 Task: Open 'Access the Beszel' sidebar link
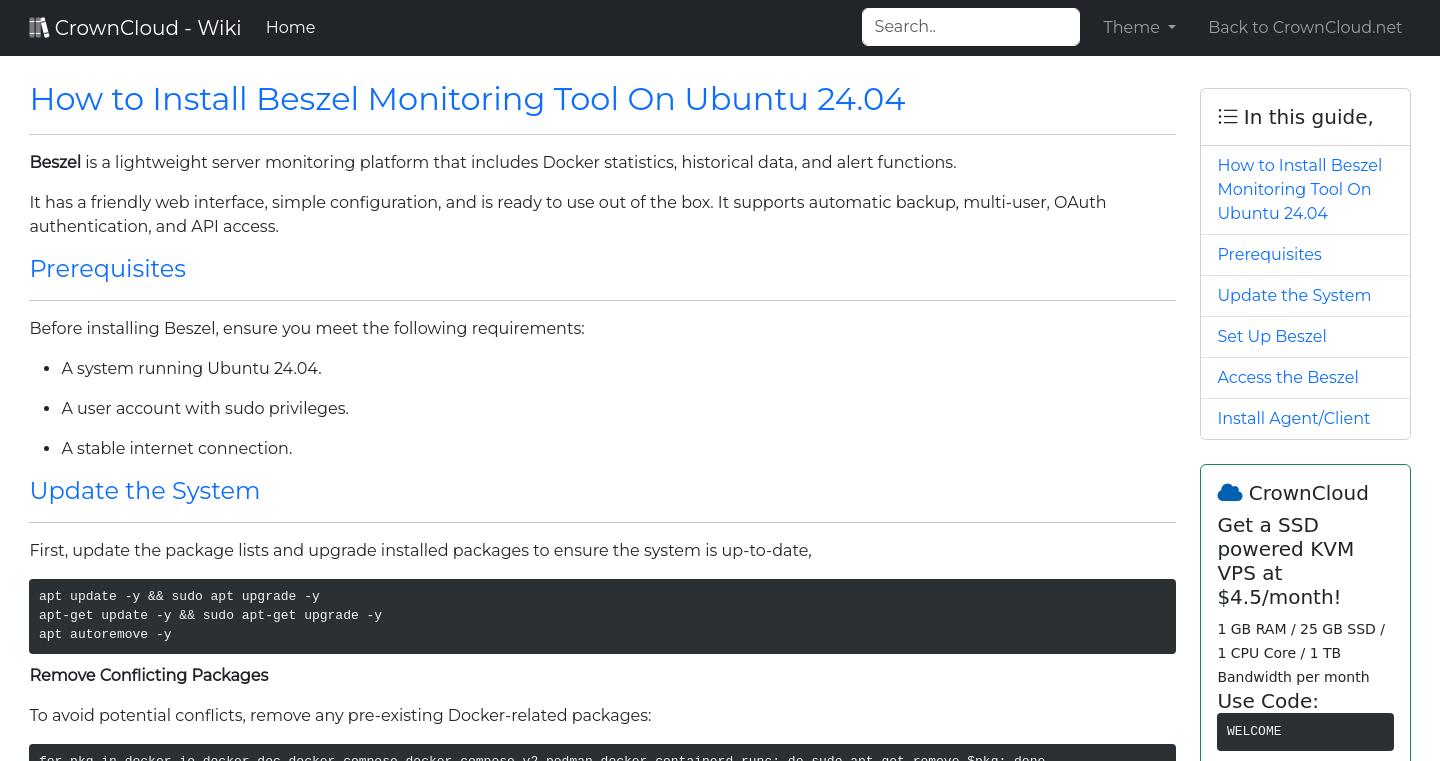click(x=1288, y=377)
